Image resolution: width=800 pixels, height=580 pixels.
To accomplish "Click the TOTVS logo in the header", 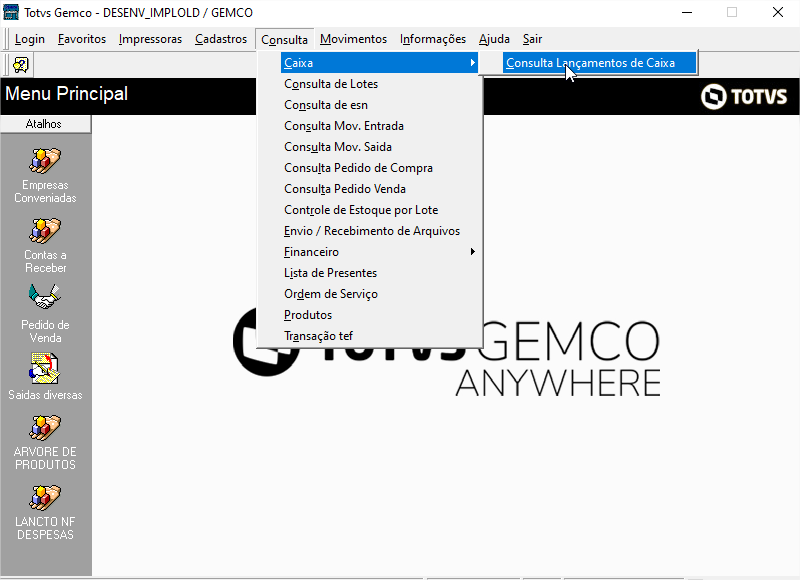I will pyautogui.click(x=744, y=96).
